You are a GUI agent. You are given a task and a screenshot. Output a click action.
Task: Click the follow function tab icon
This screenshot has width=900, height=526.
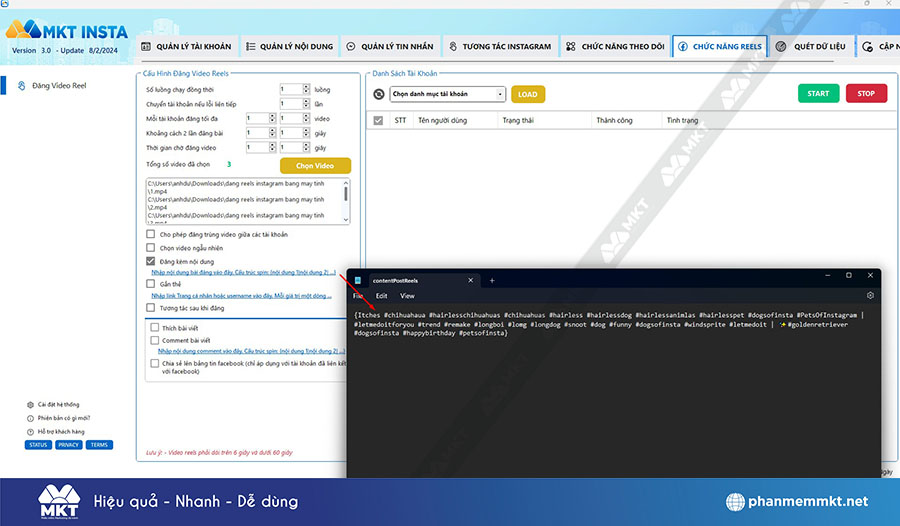tap(571, 47)
